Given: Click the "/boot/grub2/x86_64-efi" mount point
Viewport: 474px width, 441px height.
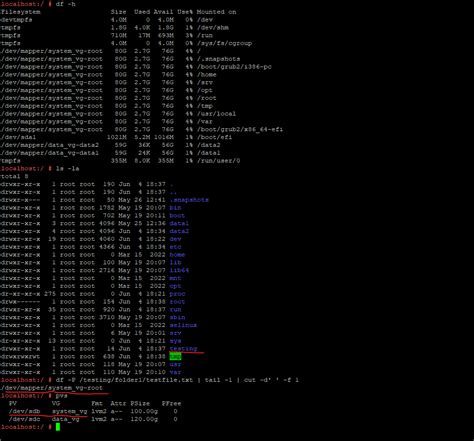Looking at the screenshot, I should point(240,130).
